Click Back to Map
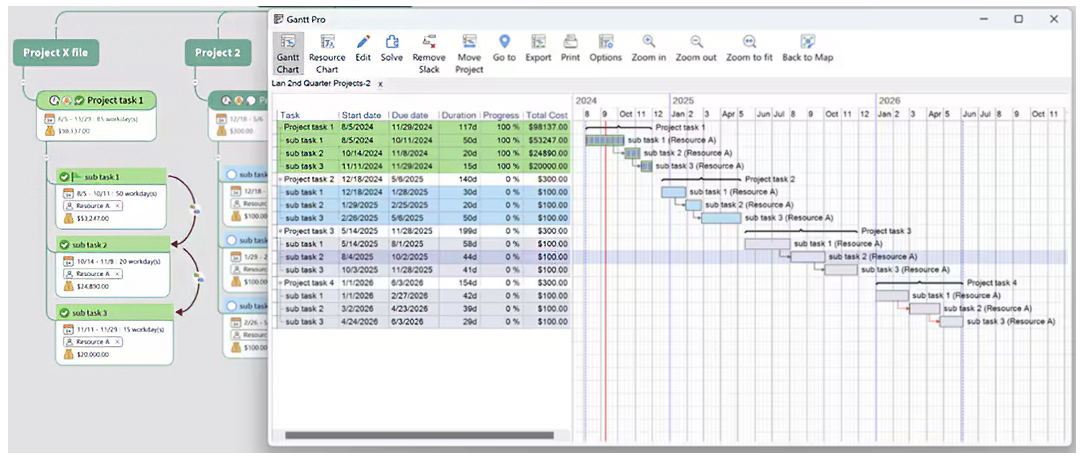This screenshot has width=1084, height=462. click(807, 49)
